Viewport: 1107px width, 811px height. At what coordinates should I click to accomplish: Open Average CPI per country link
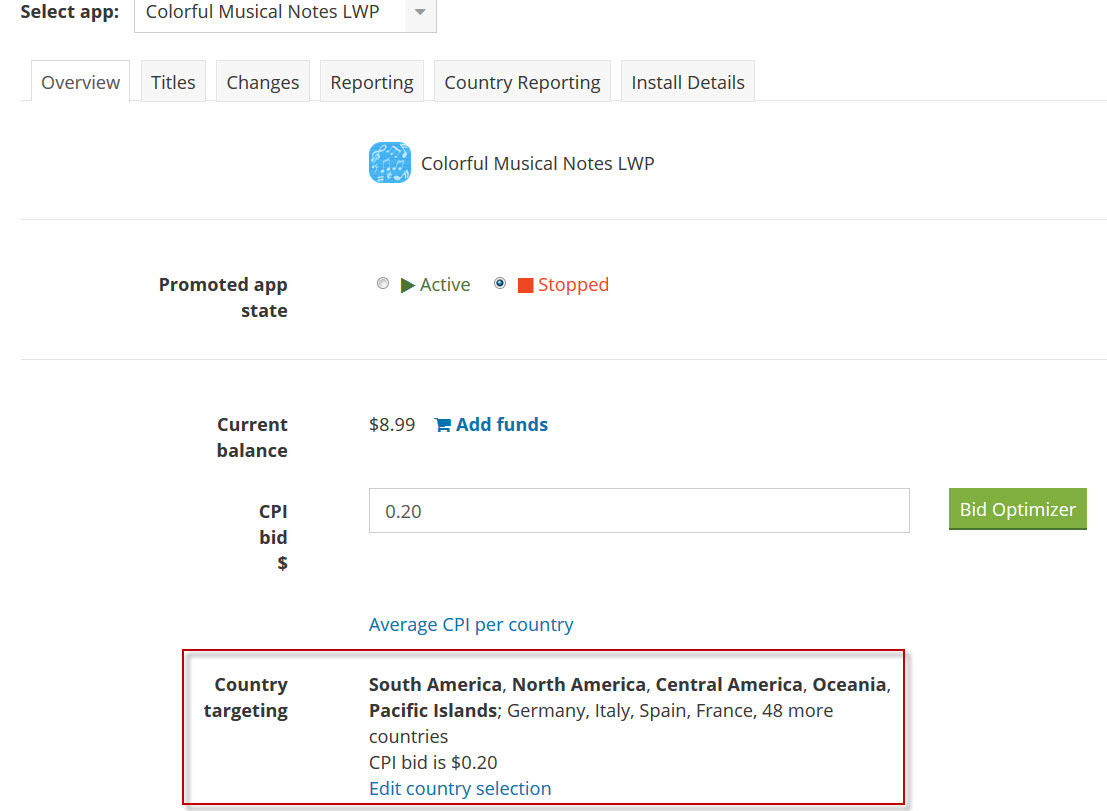pos(471,625)
